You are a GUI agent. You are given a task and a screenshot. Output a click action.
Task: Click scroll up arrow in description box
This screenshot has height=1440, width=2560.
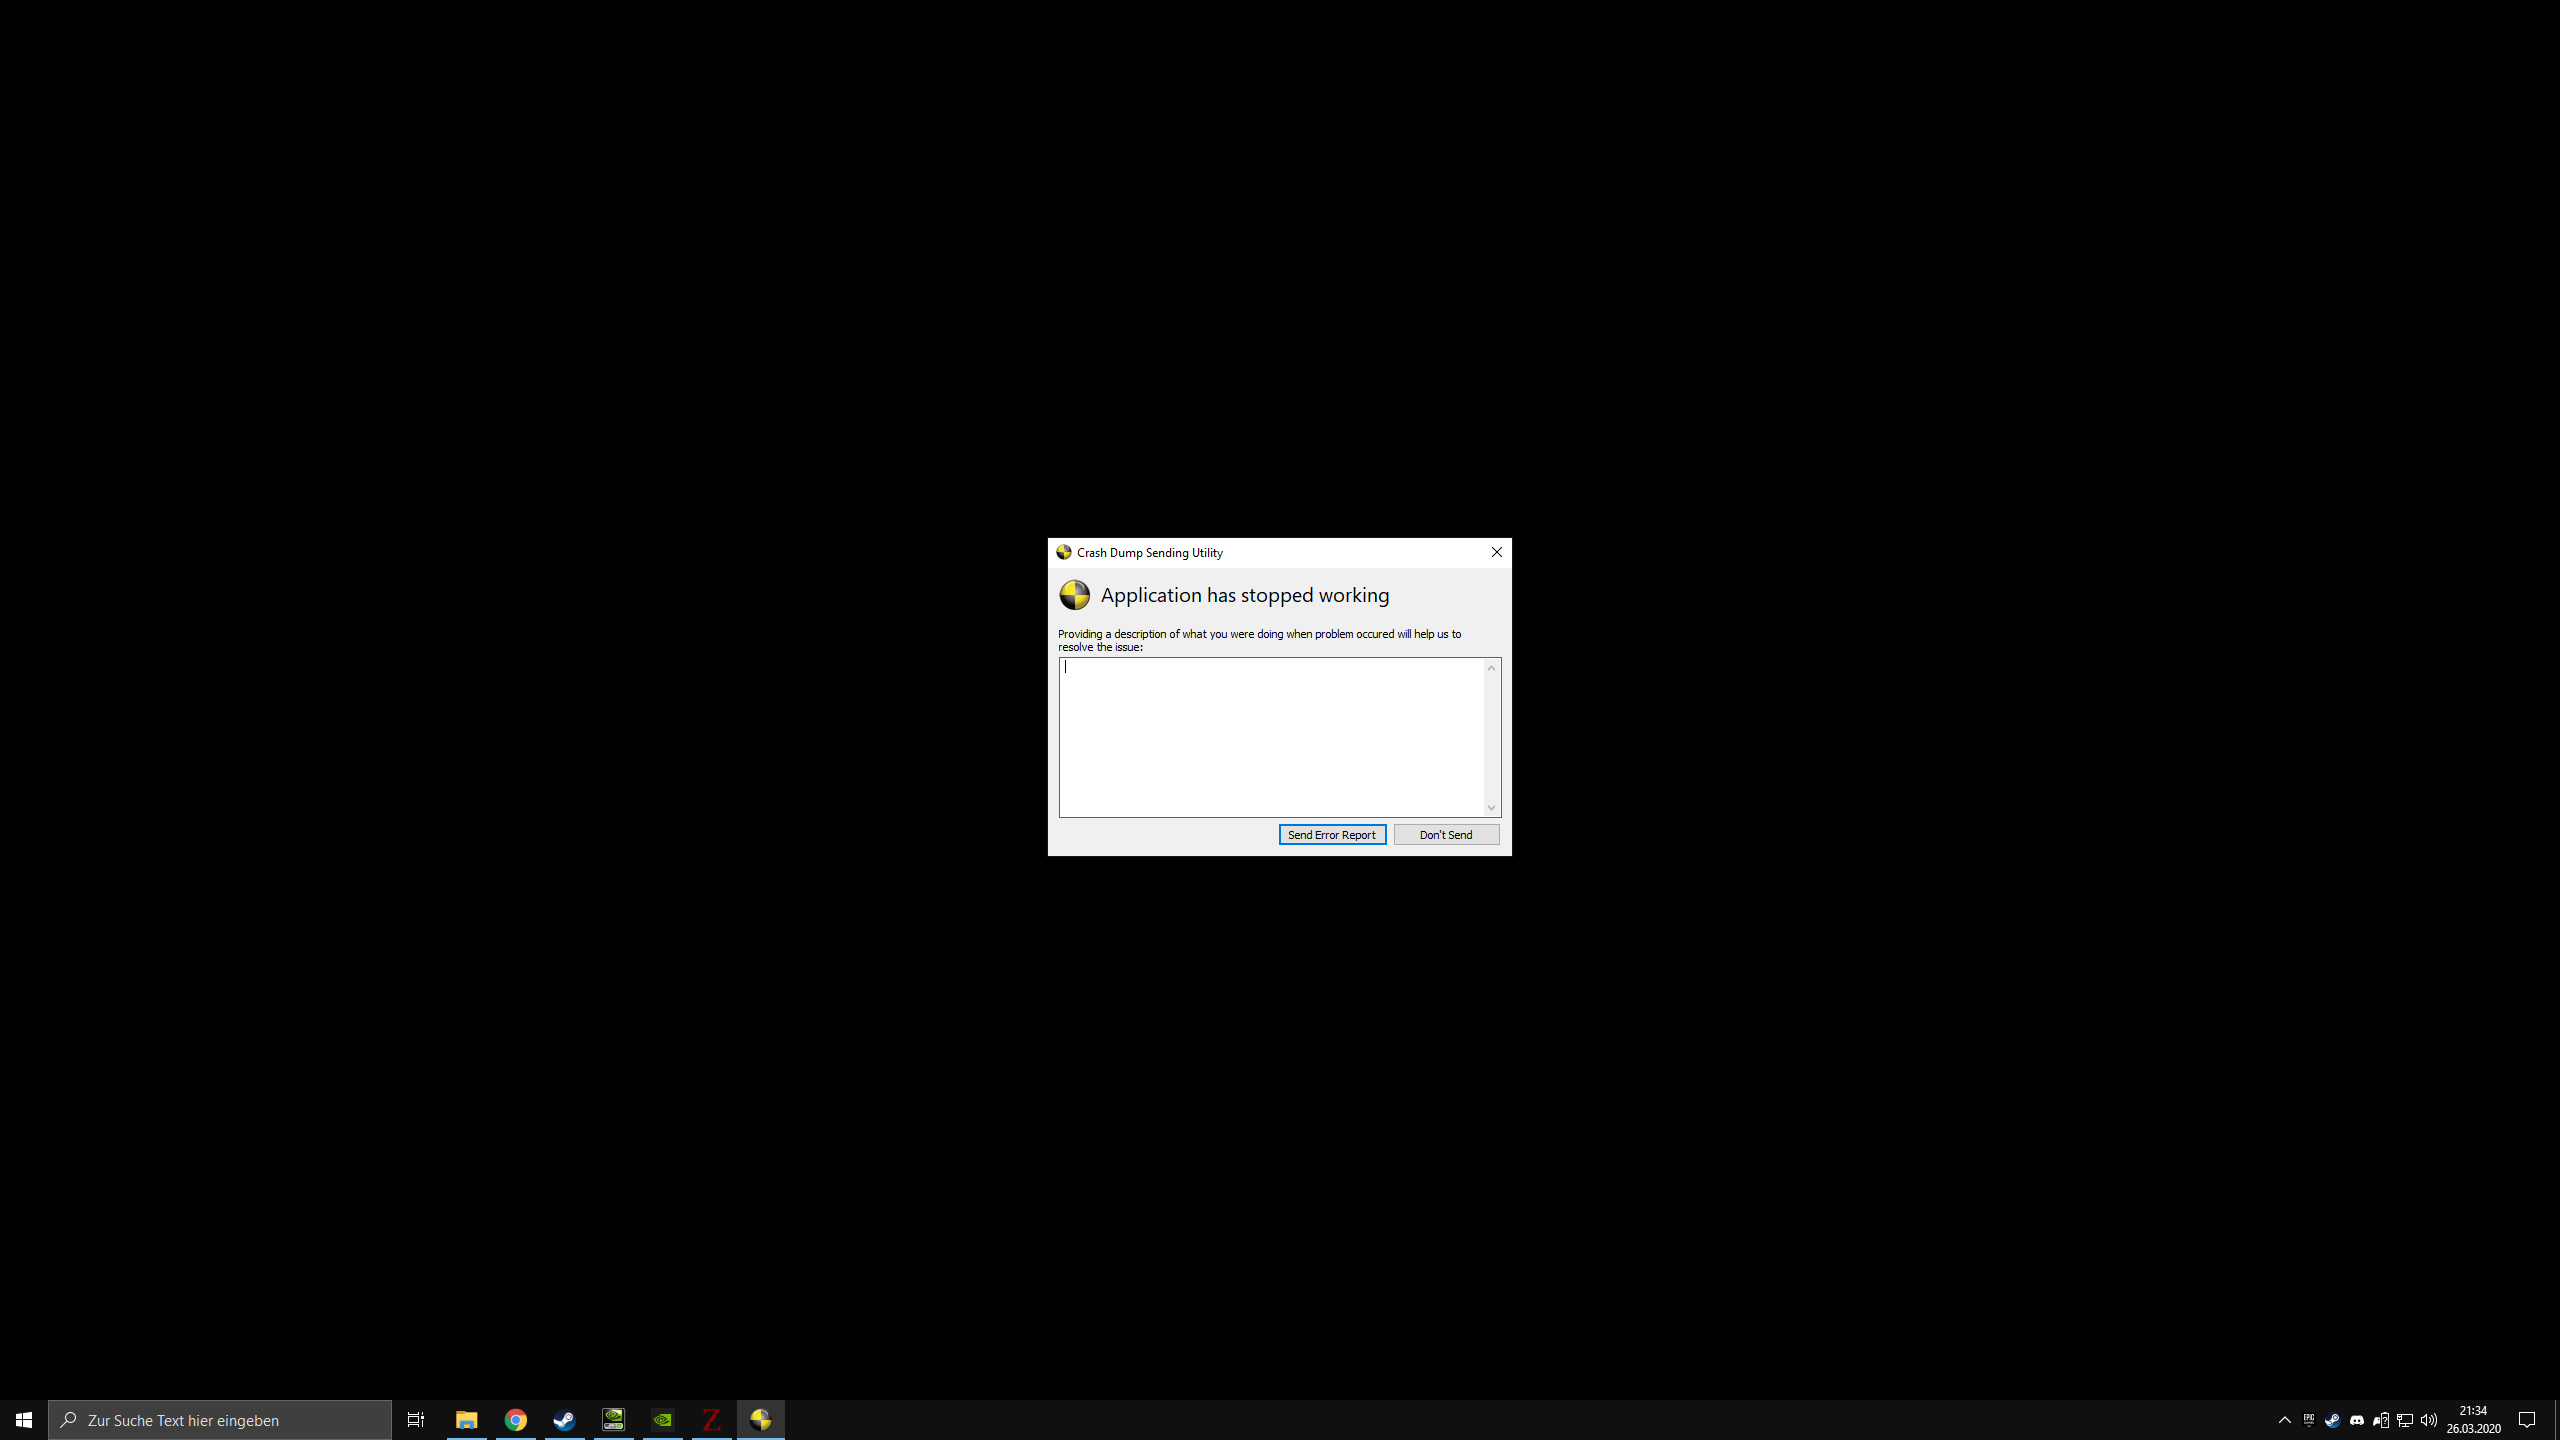1491,668
